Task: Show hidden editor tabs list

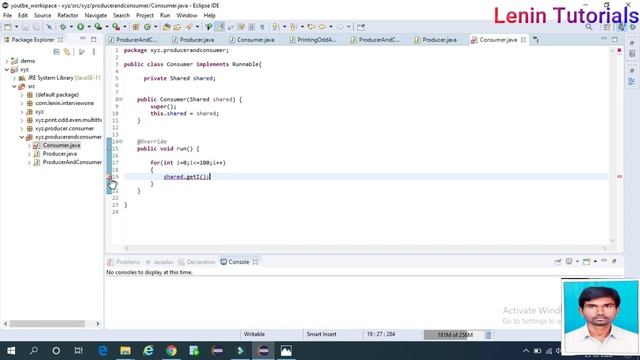Action: click(x=536, y=40)
